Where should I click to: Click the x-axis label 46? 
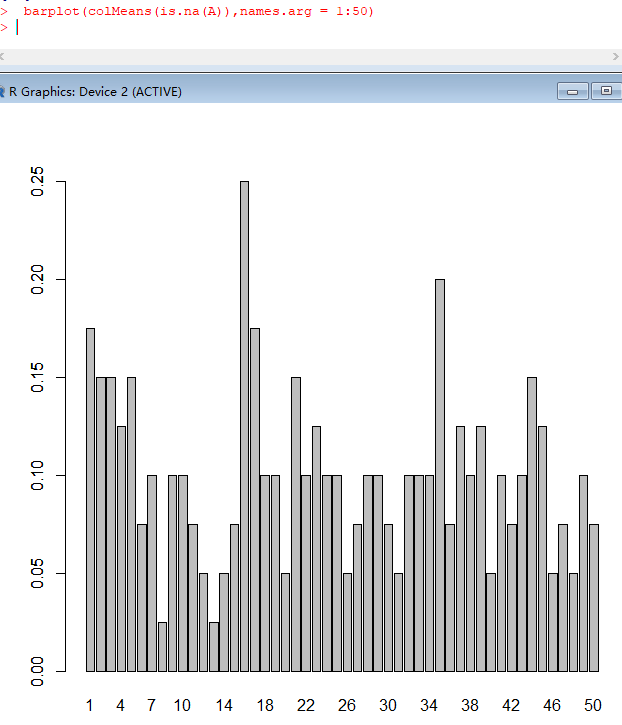point(552,706)
